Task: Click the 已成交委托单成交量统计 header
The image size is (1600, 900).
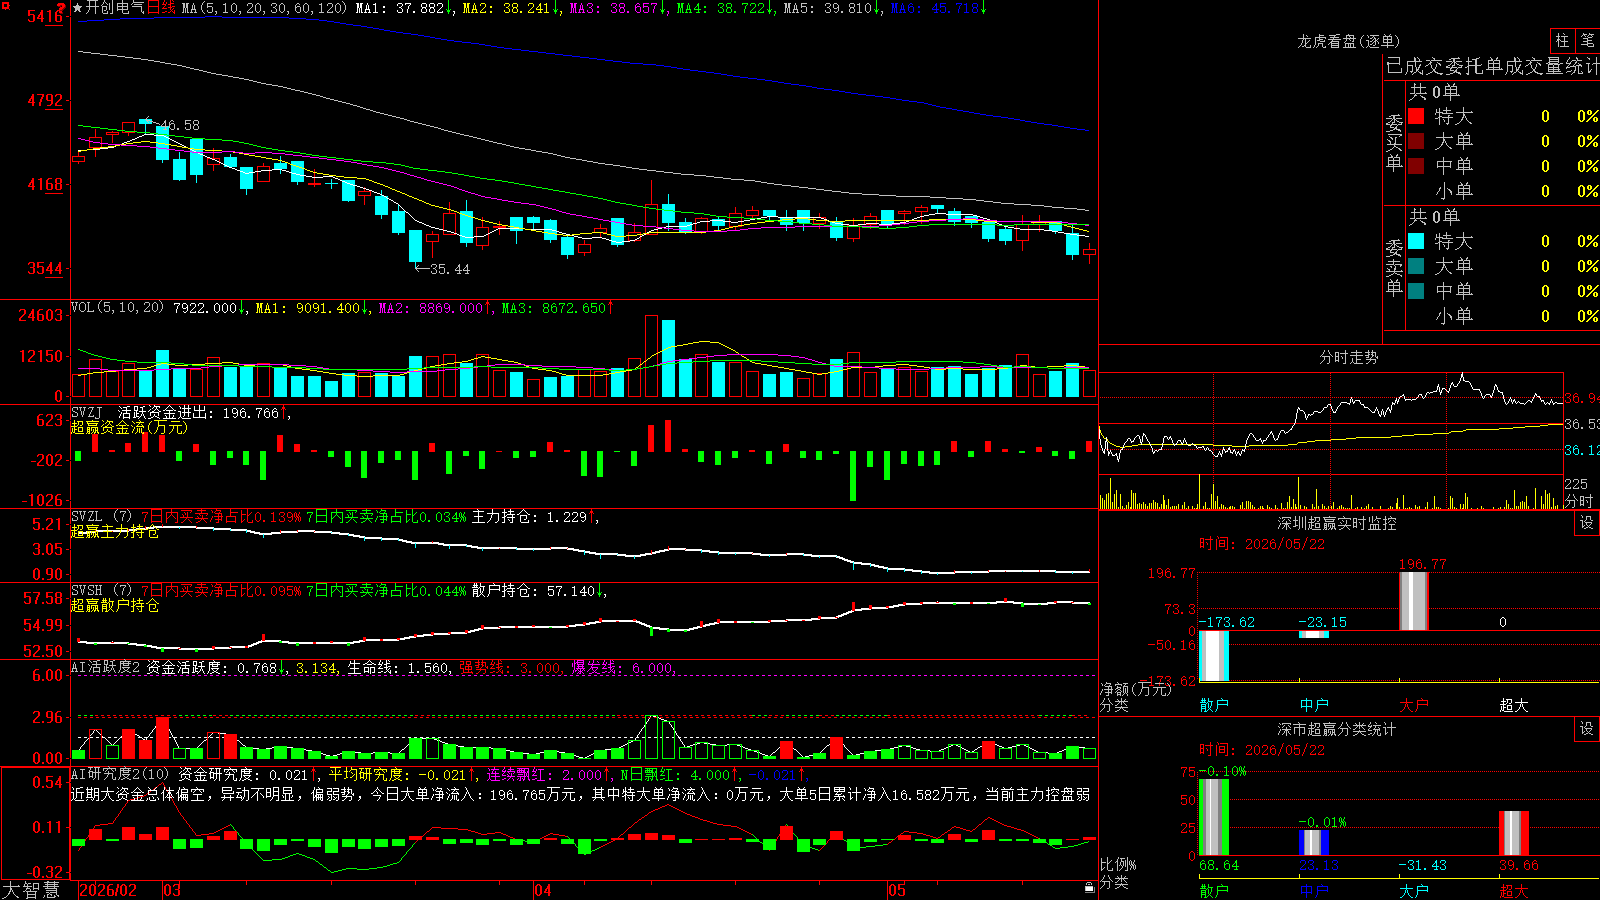Action: pyautogui.click(x=1492, y=66)
